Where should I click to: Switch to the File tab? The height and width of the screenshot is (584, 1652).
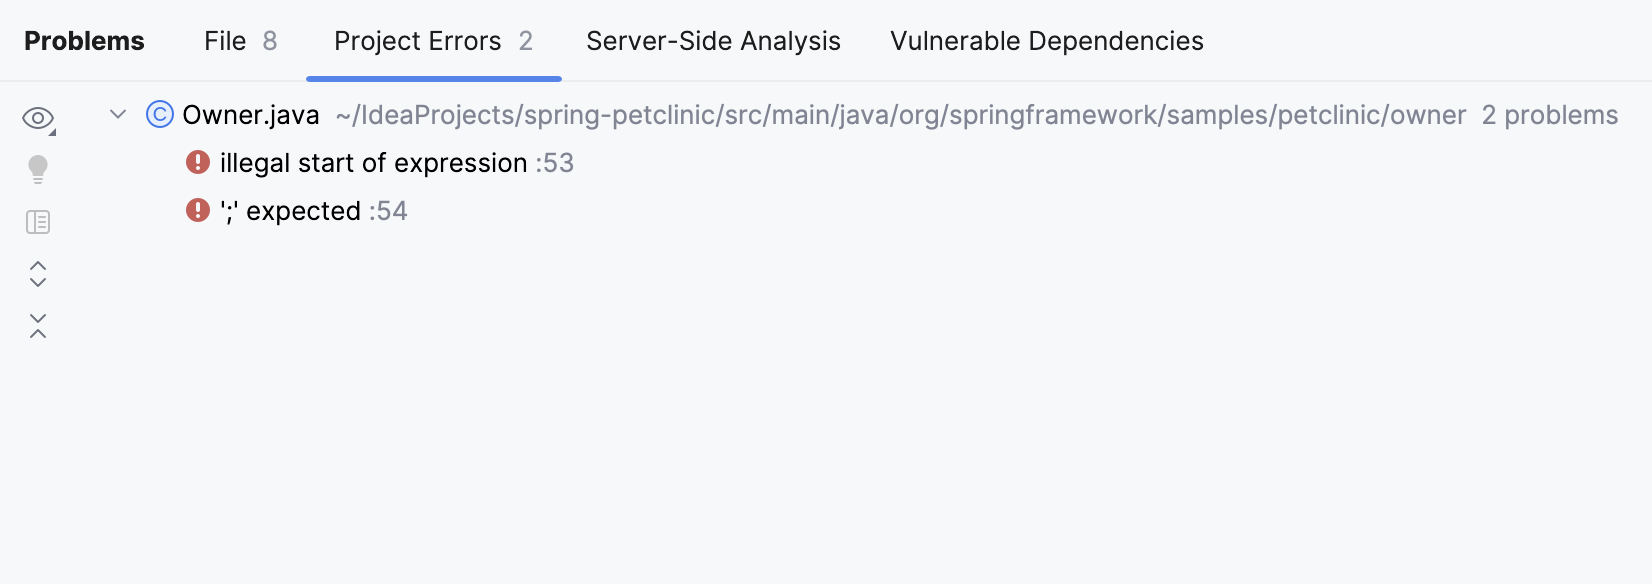point(240,41)
